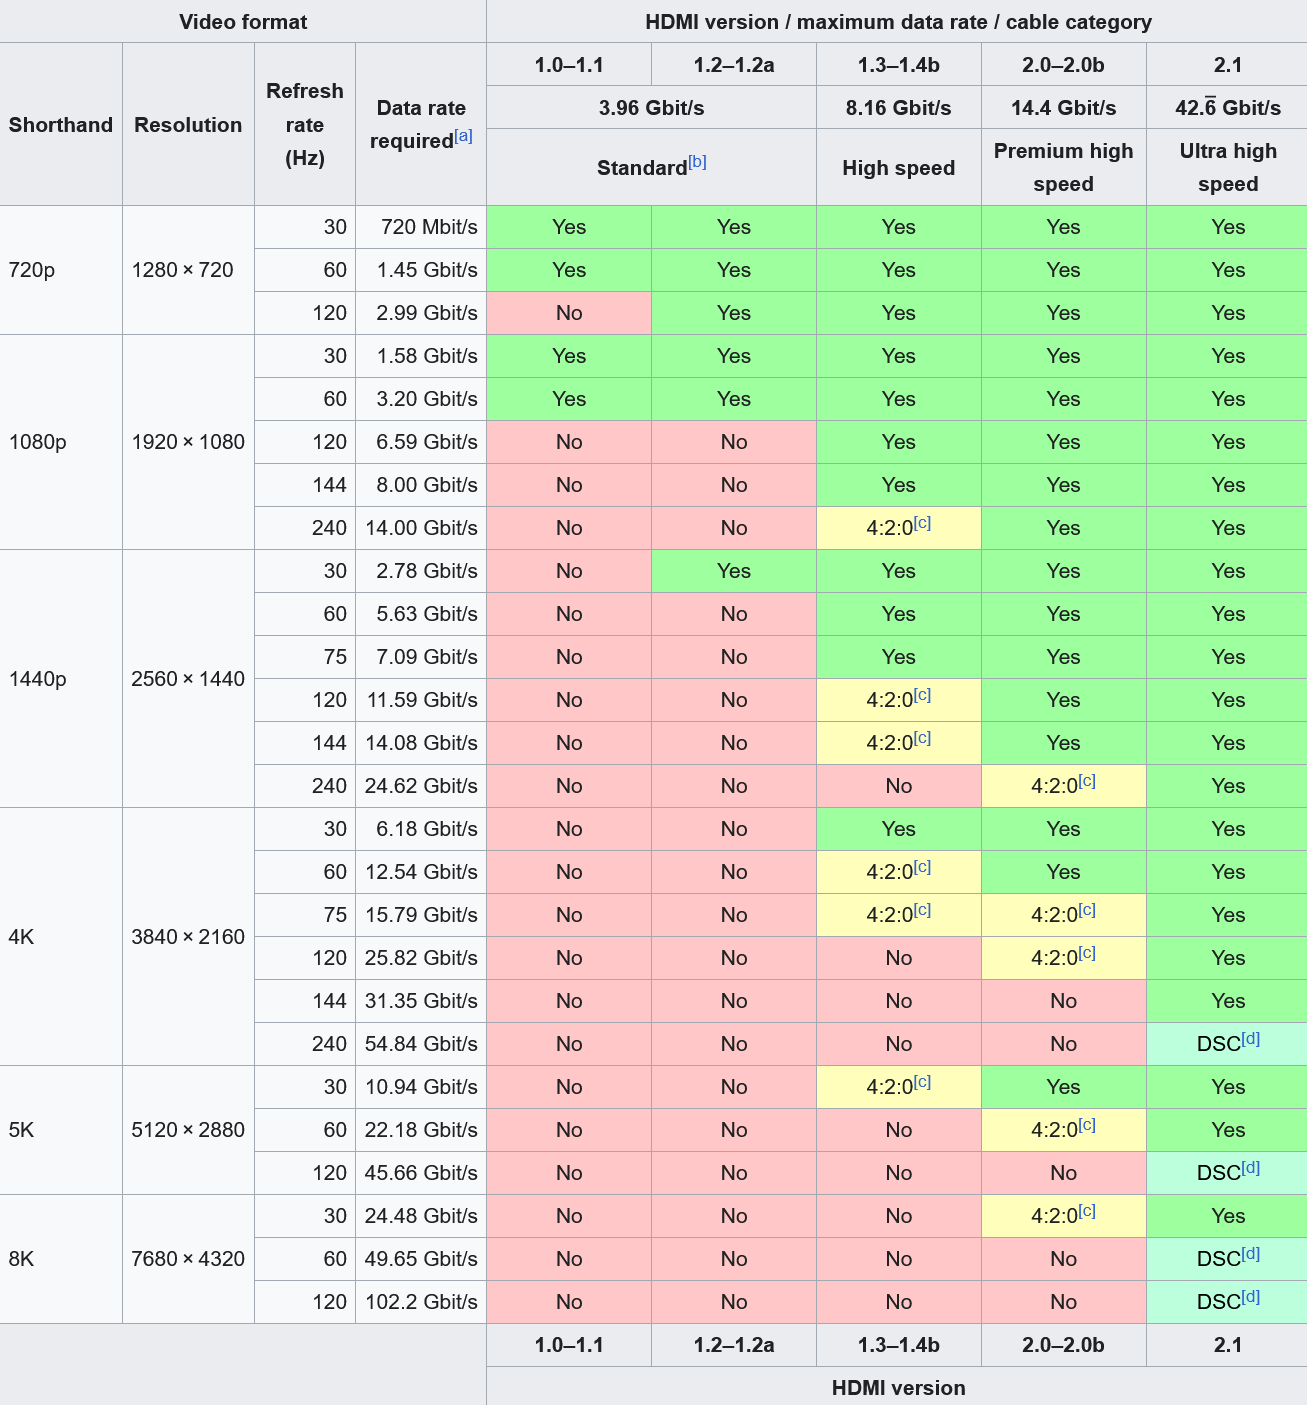Click the 'High speed' cable category cell
This screenshot has width=1307, height=1405.
coord(899,167)
